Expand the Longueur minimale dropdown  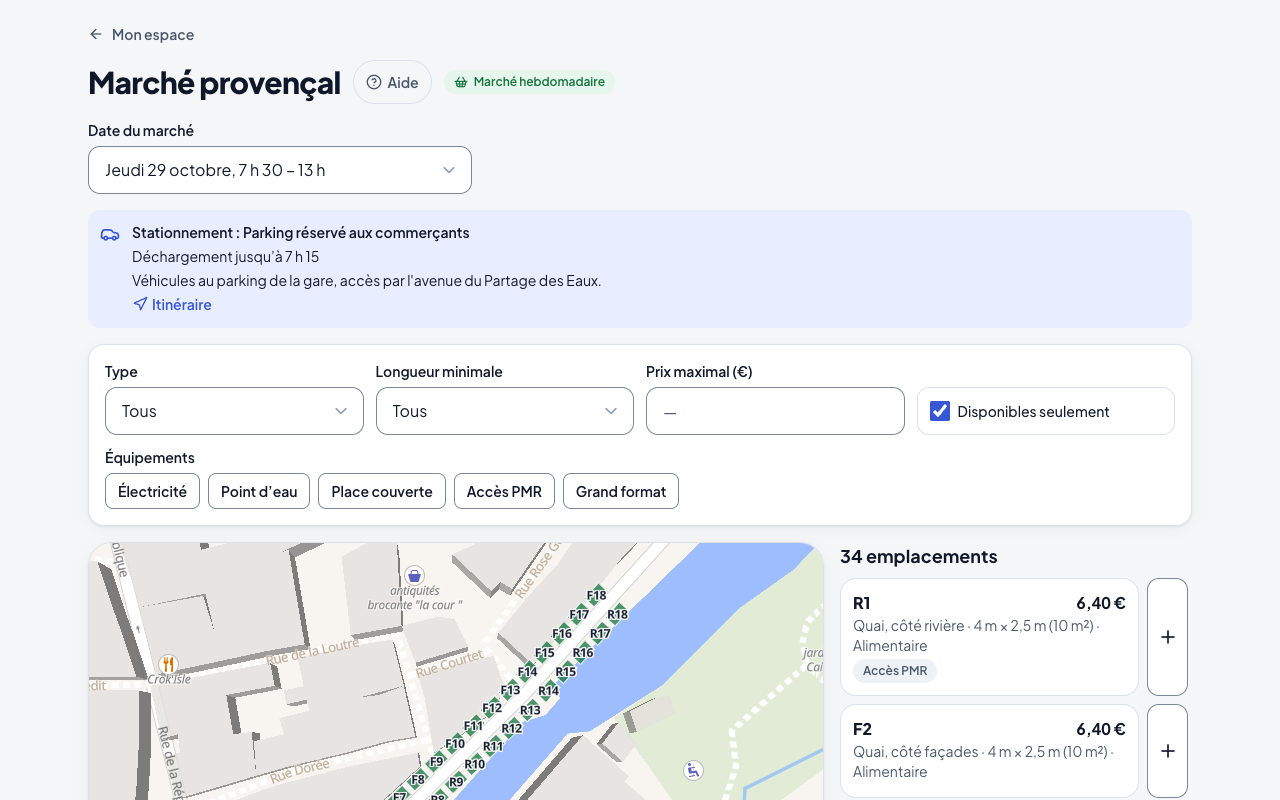(x=505, y=411)
